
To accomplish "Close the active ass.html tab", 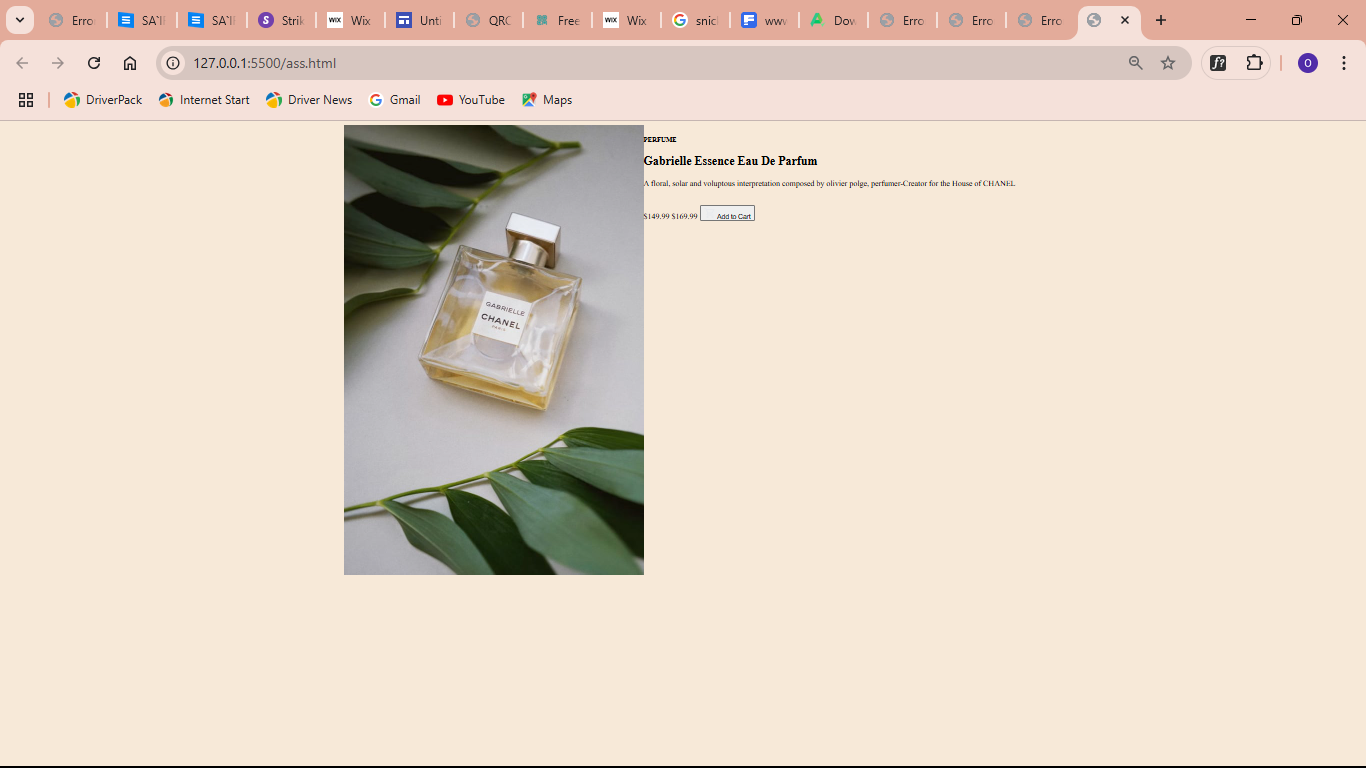I will pyautogui.click(x=1125, y=20).
